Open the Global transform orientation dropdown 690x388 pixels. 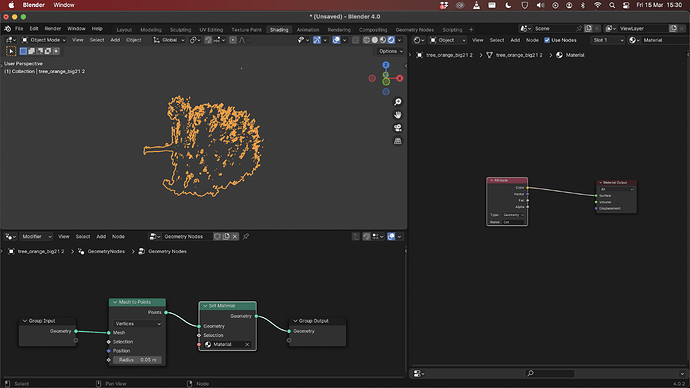point(169,40)
